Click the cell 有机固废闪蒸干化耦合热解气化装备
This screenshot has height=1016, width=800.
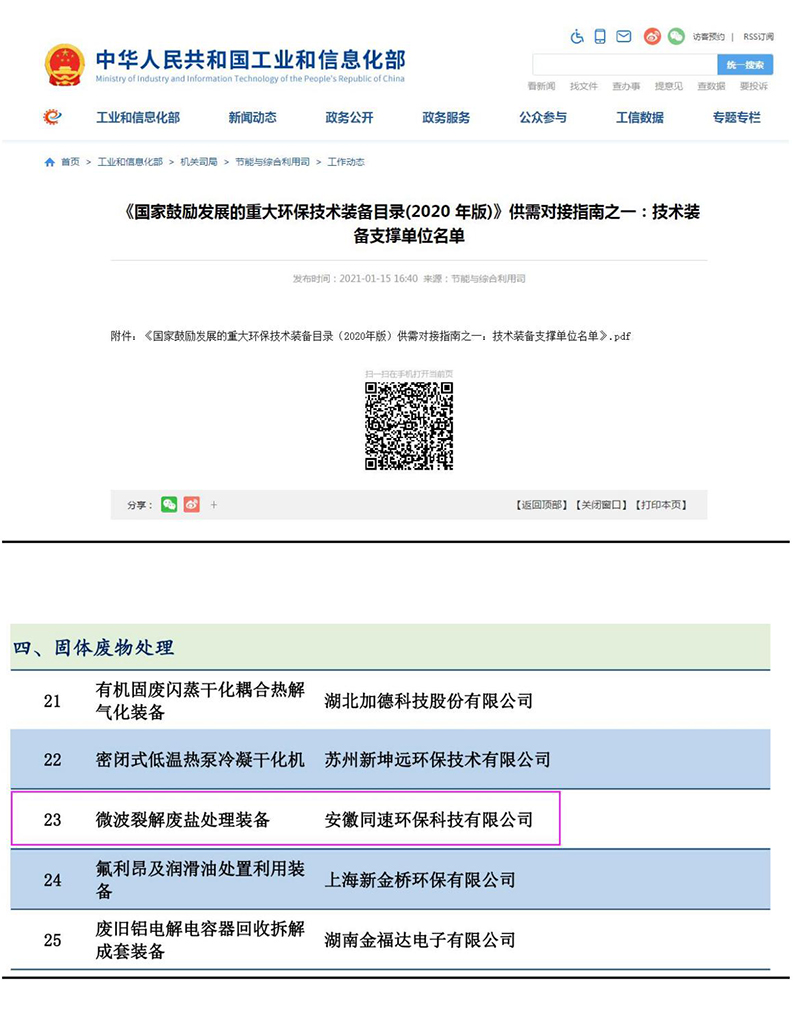click(x=200, y=700)
